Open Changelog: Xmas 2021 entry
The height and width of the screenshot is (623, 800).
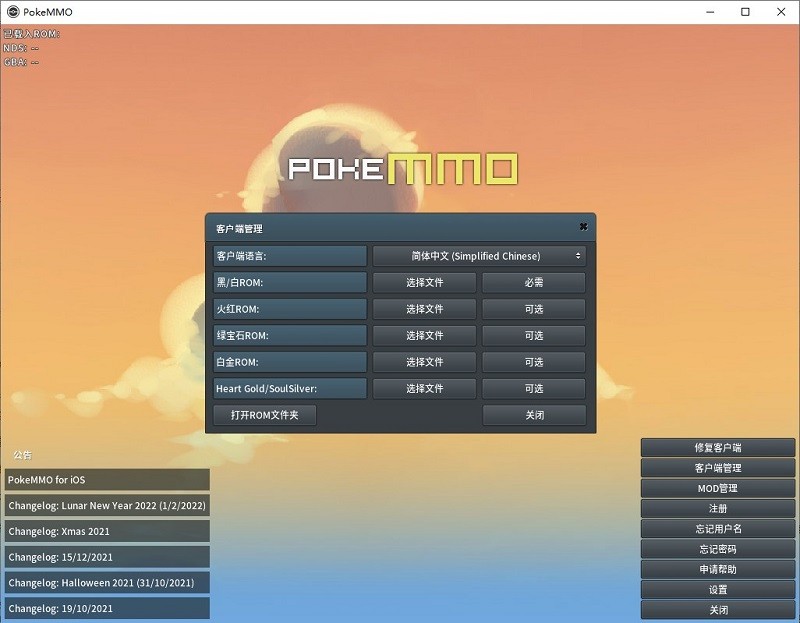pos(107,532)
